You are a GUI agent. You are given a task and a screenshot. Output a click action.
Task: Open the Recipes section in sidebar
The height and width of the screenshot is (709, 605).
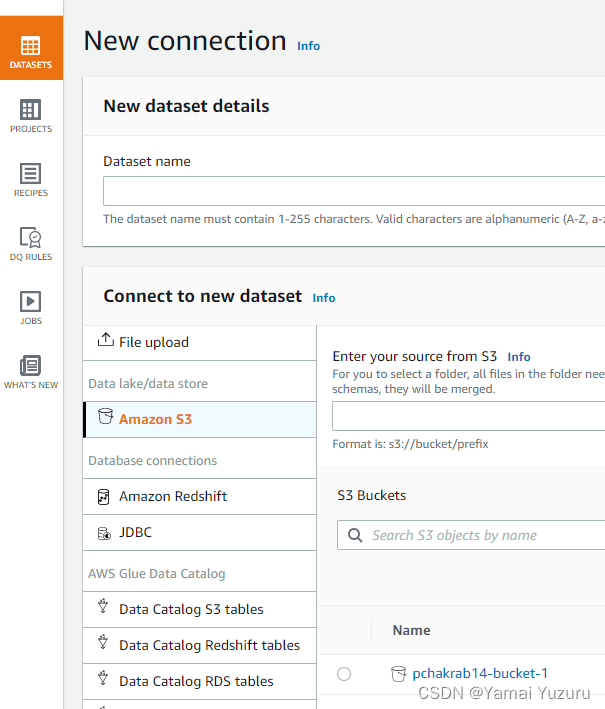point(31,180)
